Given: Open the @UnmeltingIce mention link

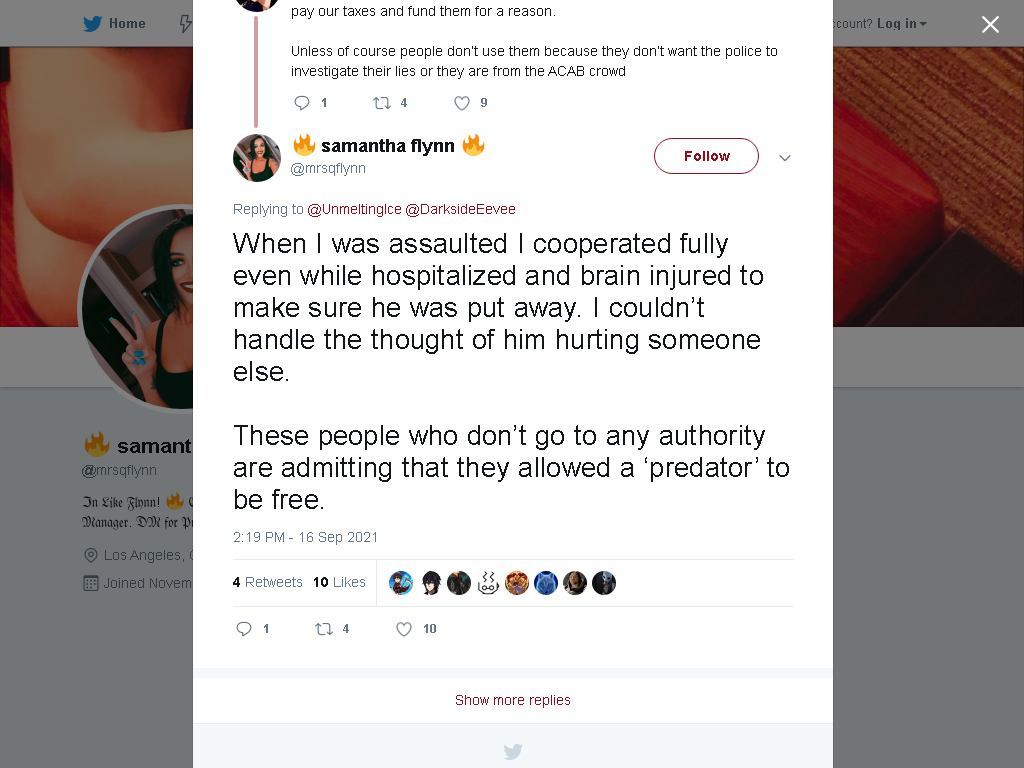Looking at the screenshot, I should pos(354,209).
